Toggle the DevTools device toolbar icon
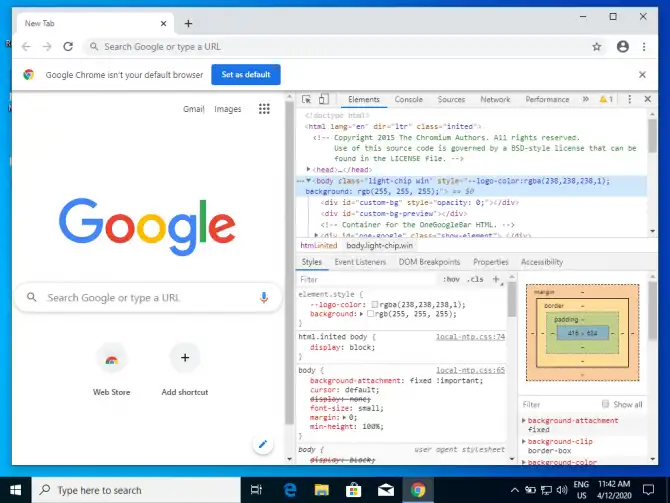Image resolution: width=670 pixels, height=503 pixels. point(323,99)
